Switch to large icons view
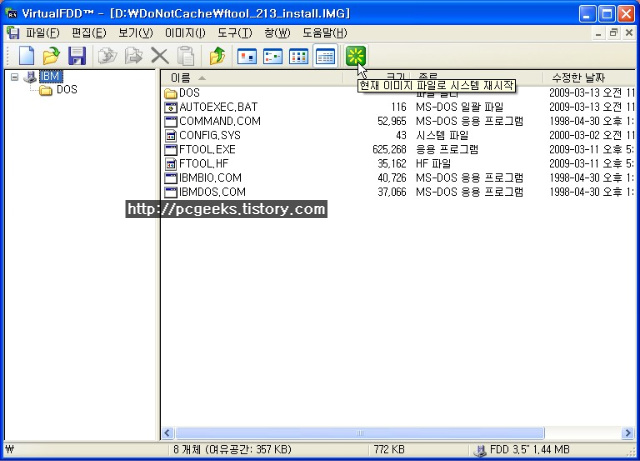The image size is (640, 461). click(247, 56)
